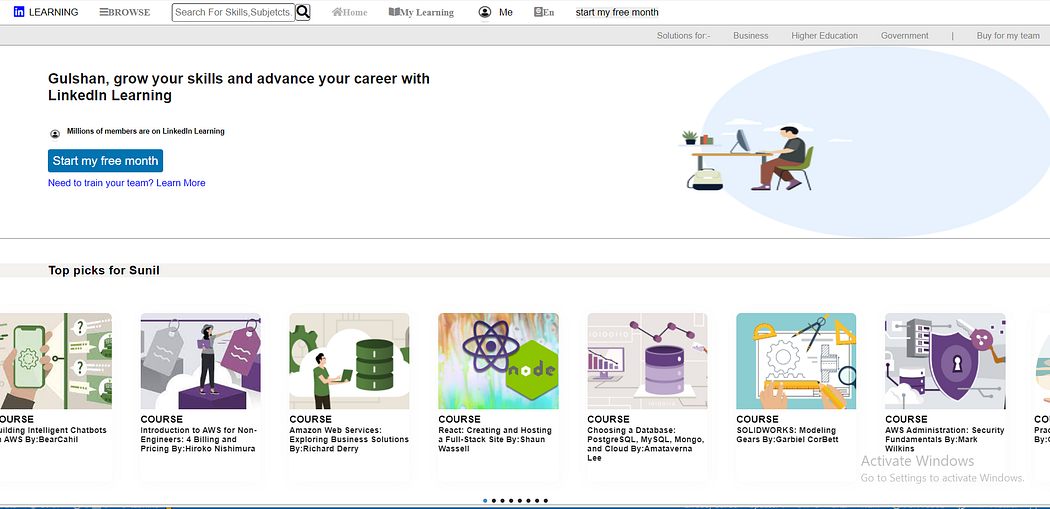Click the title 'AWS Administration: Security Fundamentals'
The height and width of the screenshot is (509, 1050).
[945, 439]
